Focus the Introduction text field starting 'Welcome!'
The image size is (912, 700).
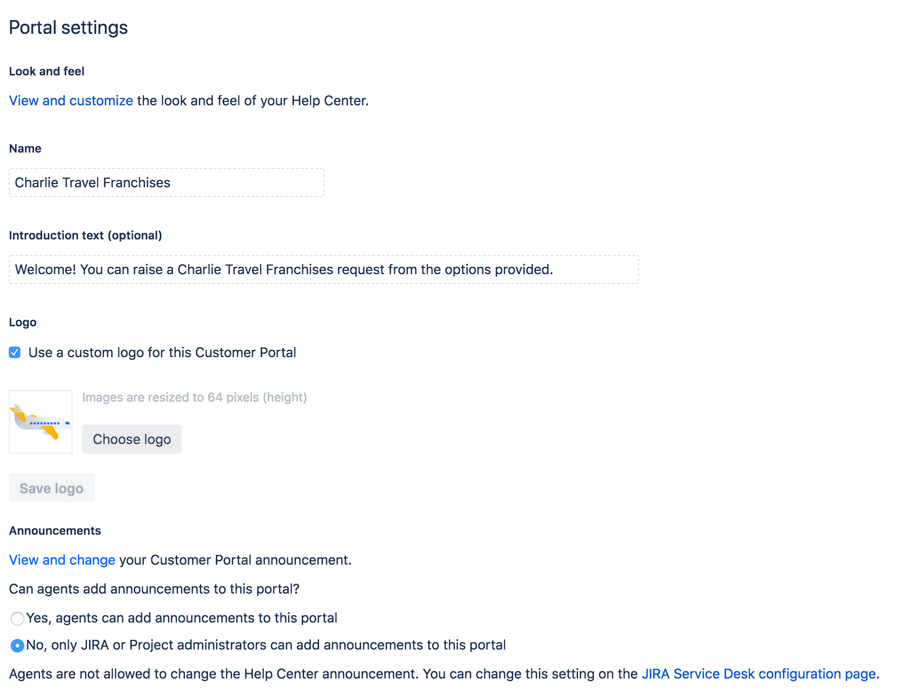[324, 269]
